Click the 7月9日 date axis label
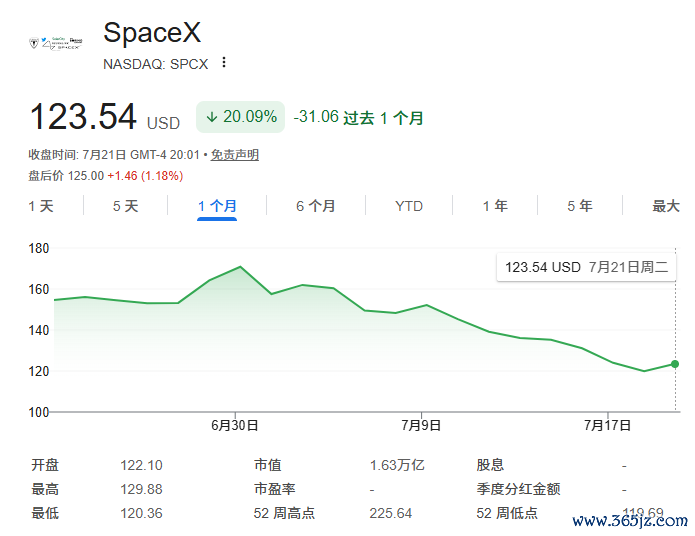This screenshot has width=695, height=536. [421, 426]
